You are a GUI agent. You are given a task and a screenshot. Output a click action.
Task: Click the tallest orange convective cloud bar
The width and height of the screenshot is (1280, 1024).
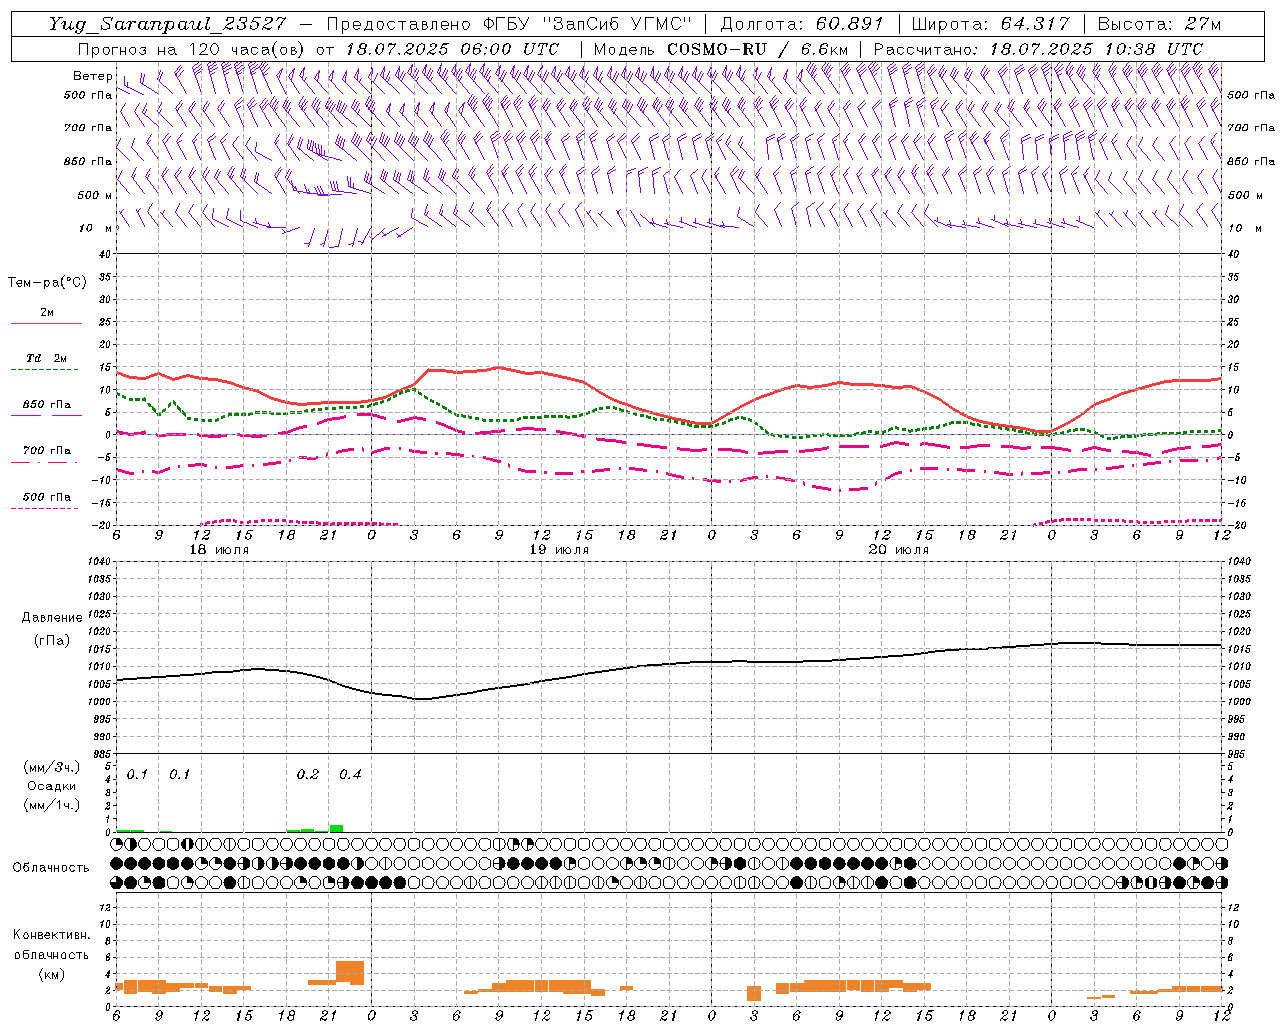coord(350,972)
